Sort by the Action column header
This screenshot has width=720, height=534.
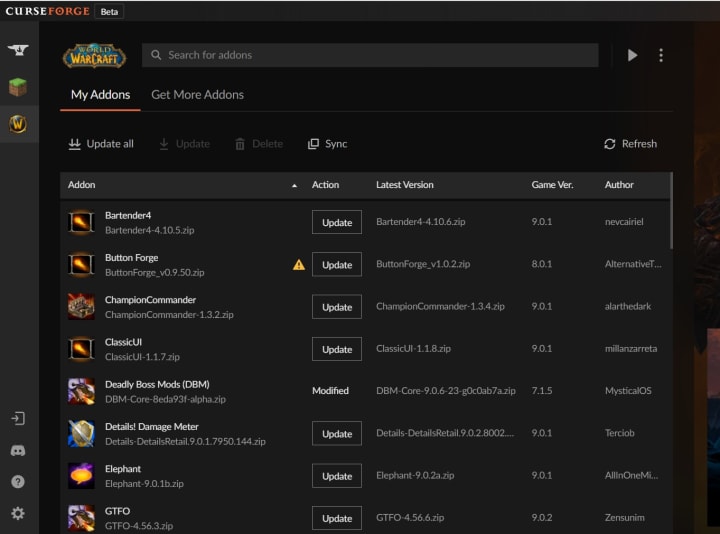(x=326, y=185)
